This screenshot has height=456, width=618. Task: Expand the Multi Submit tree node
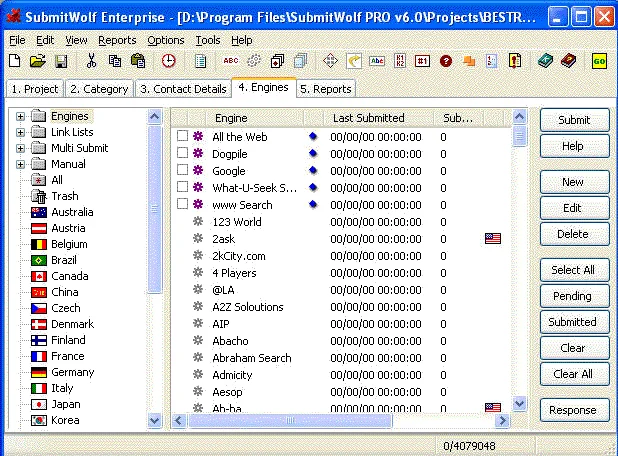[21, 148]
